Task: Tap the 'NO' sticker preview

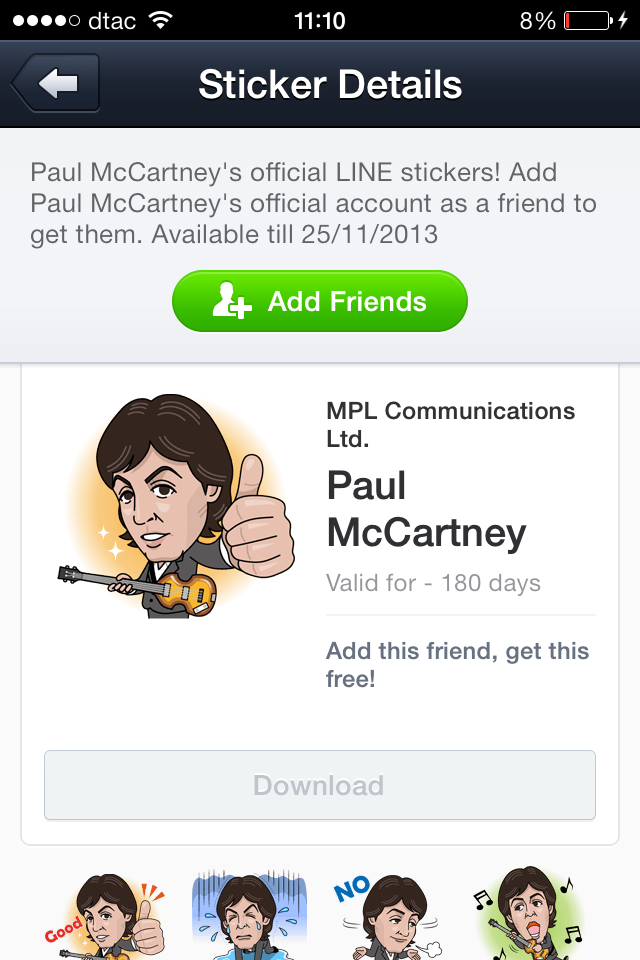Action: [x=388, y=915]
